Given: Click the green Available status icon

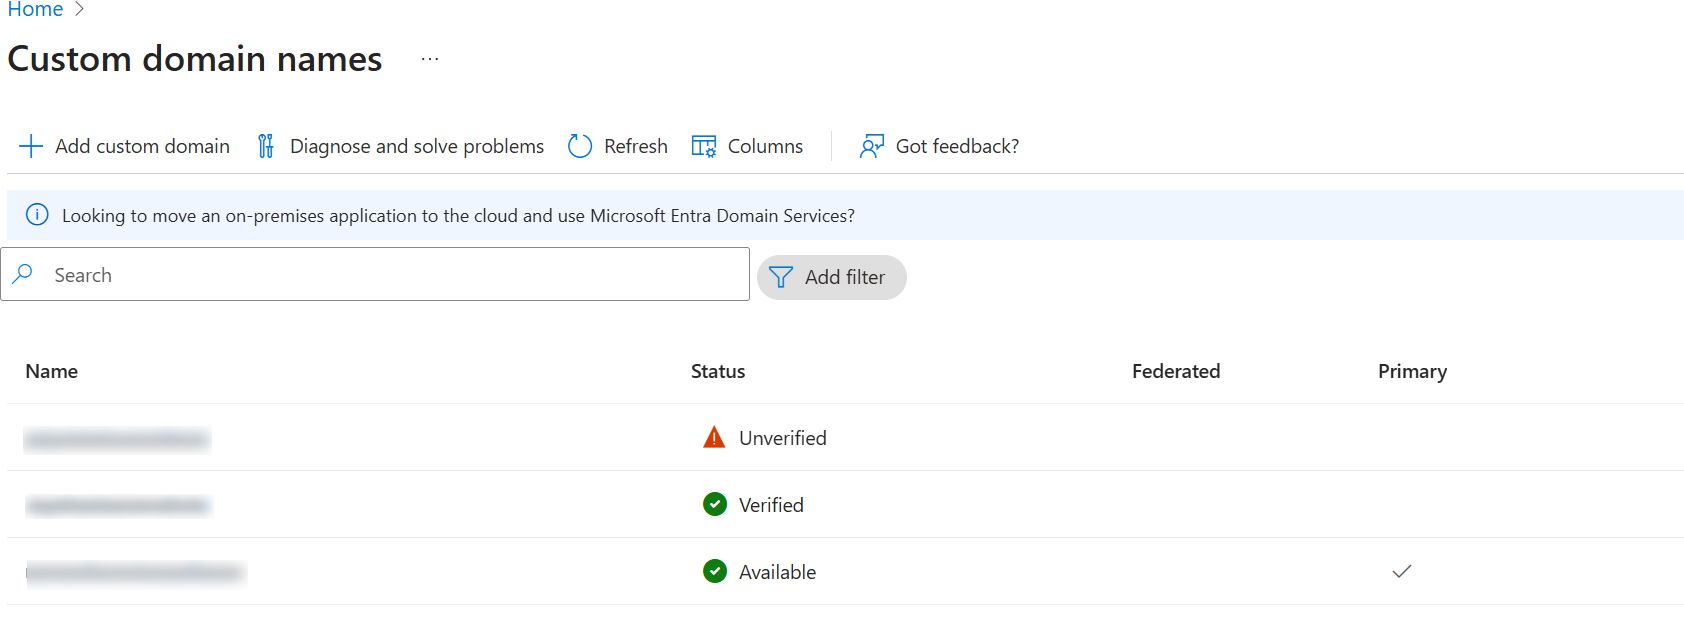Looking at the screenshot, I should coord(714,572).
